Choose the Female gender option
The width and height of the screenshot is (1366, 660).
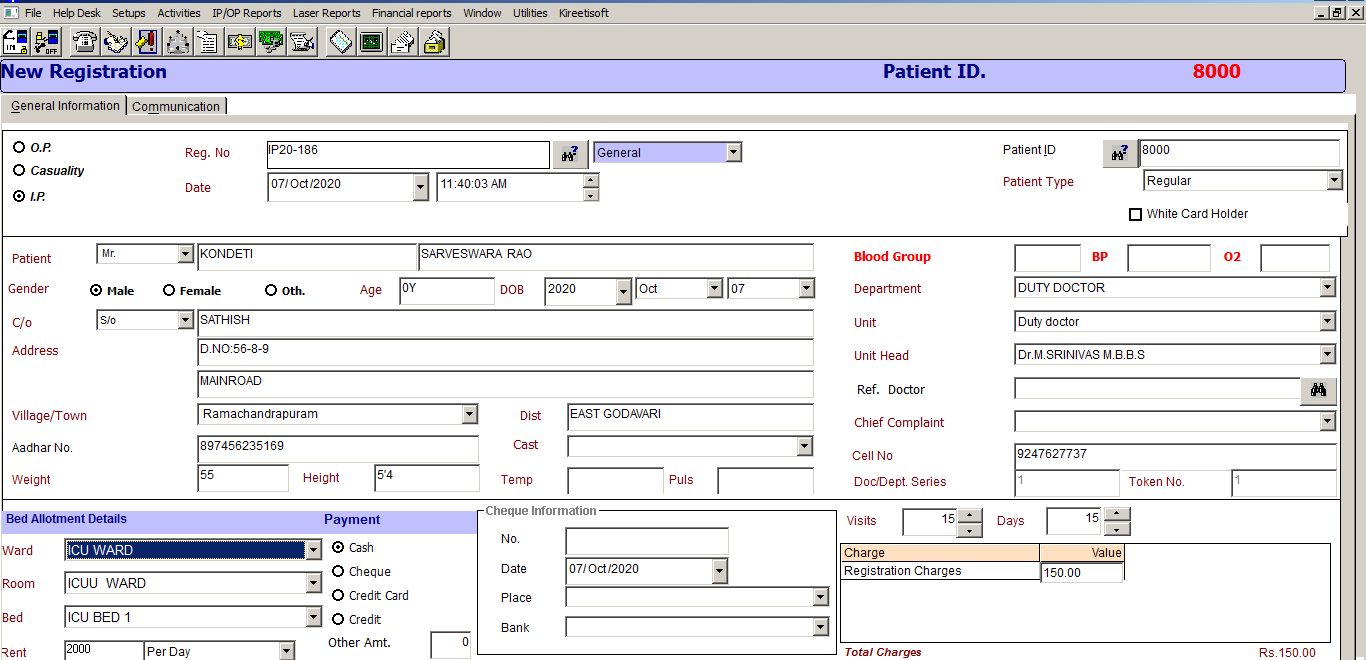169,291
